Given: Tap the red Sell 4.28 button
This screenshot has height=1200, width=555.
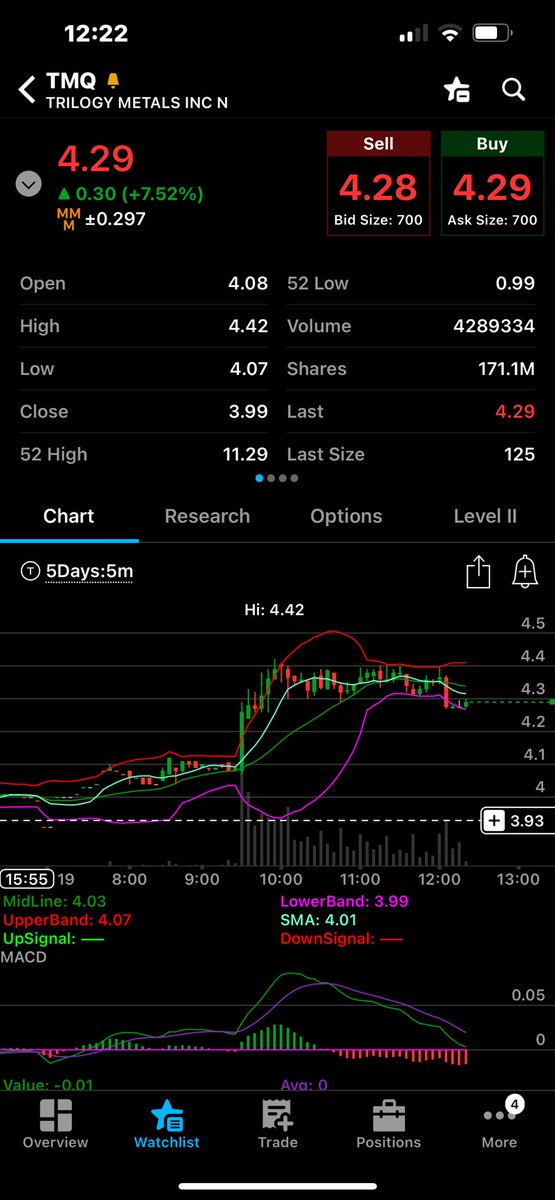Looking at the screenshot, I should point(378,183).
